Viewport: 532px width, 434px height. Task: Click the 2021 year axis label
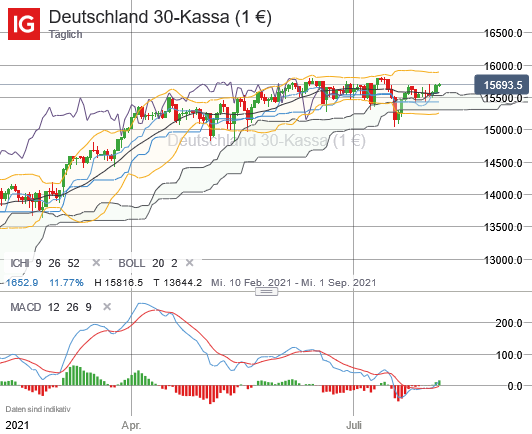(18, 425)
